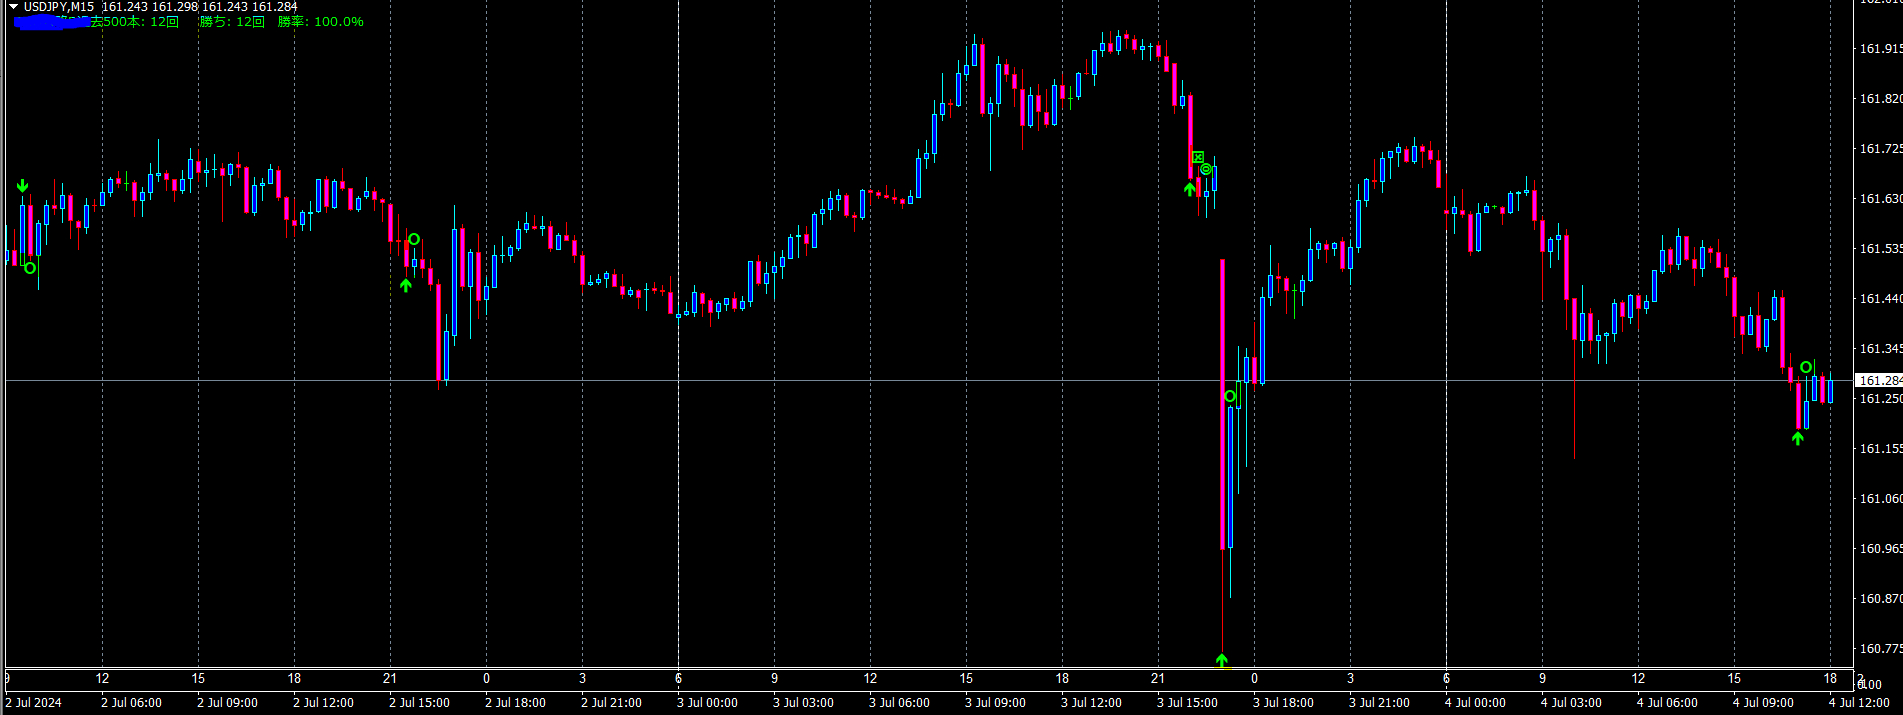This screenshot has height=715, width=1903.
Task: Click the green up arrow left of the boxed X marker
Action: pyautogui.click(x=1190, y=189)
